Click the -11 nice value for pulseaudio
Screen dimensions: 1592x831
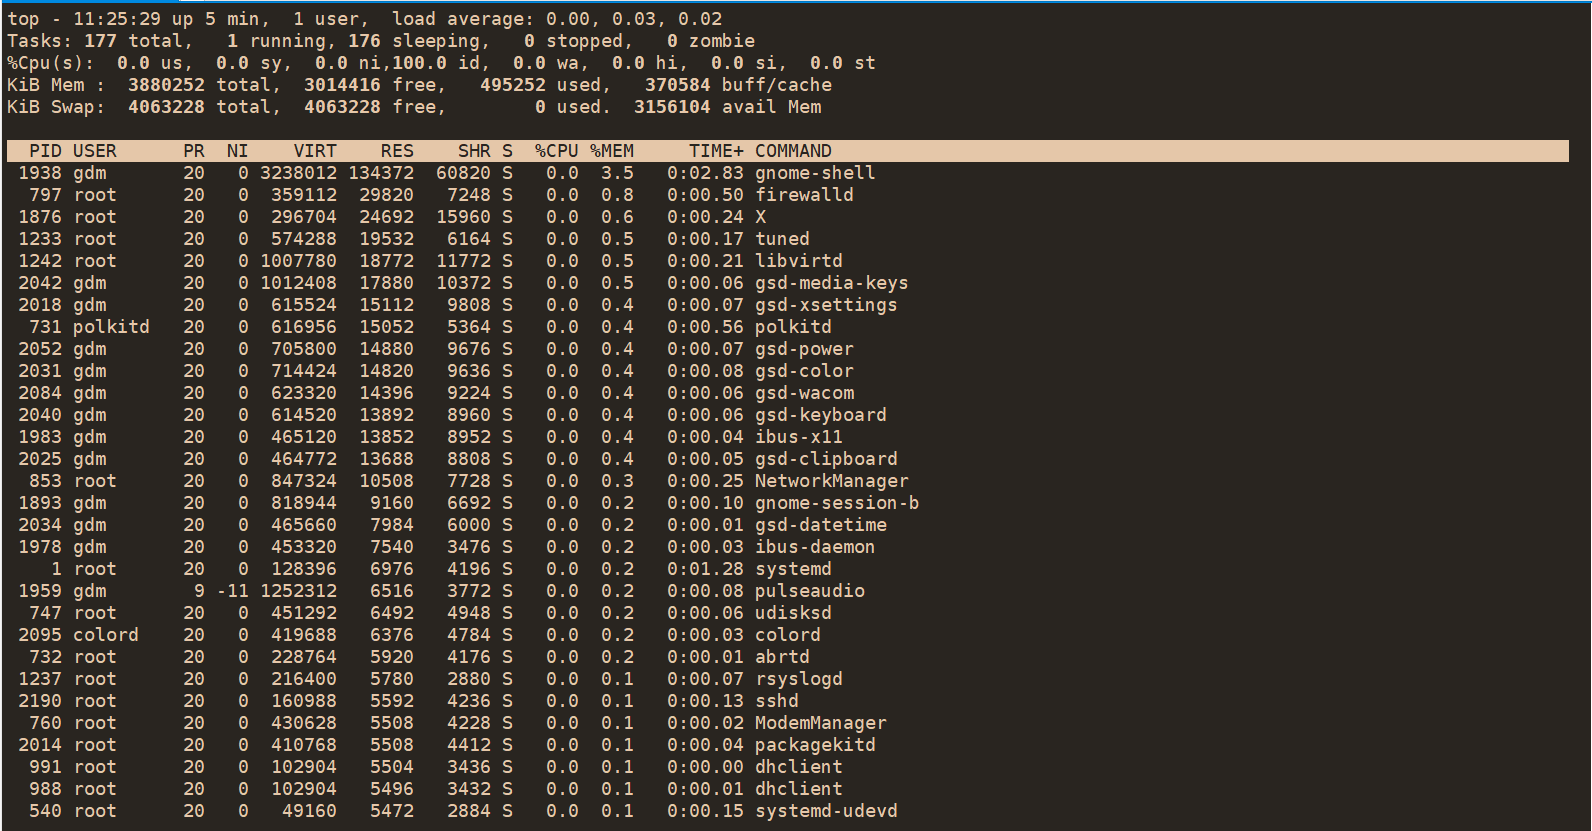click(x=232, y=591)
